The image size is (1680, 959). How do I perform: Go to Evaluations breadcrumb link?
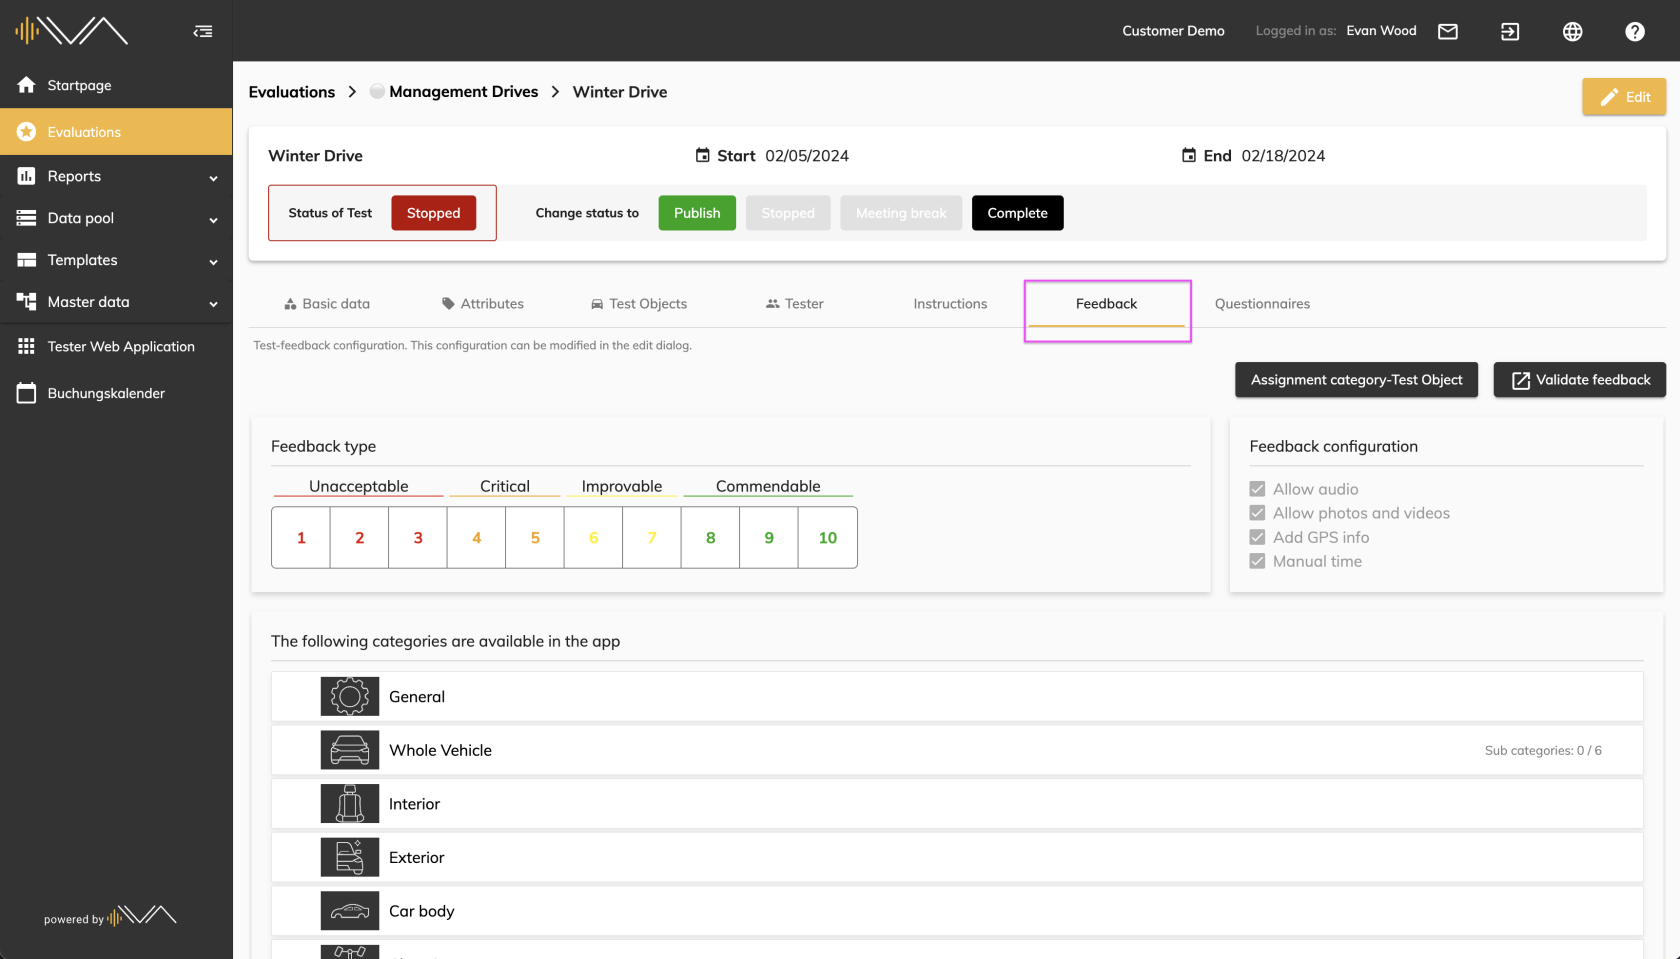pos(292,92)
